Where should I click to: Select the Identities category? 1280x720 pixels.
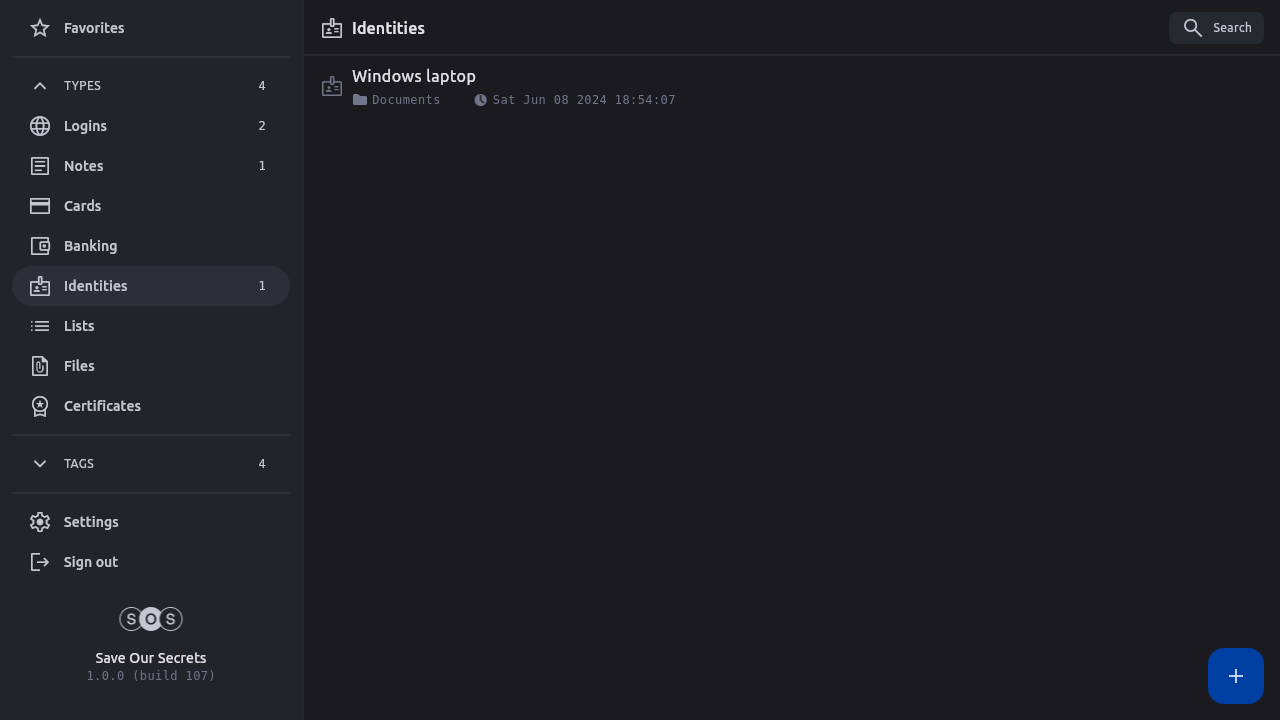pos(96,286)
